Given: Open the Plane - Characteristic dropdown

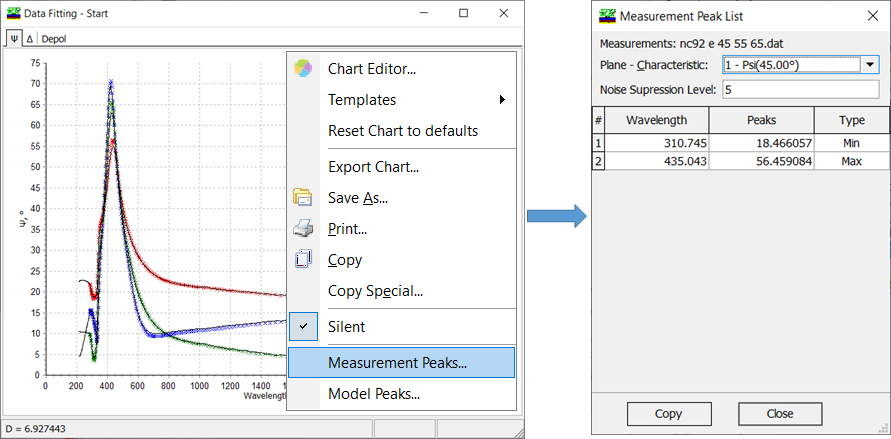Looking at the screenshot, I should pyautogui.click(x=869, y=65).
